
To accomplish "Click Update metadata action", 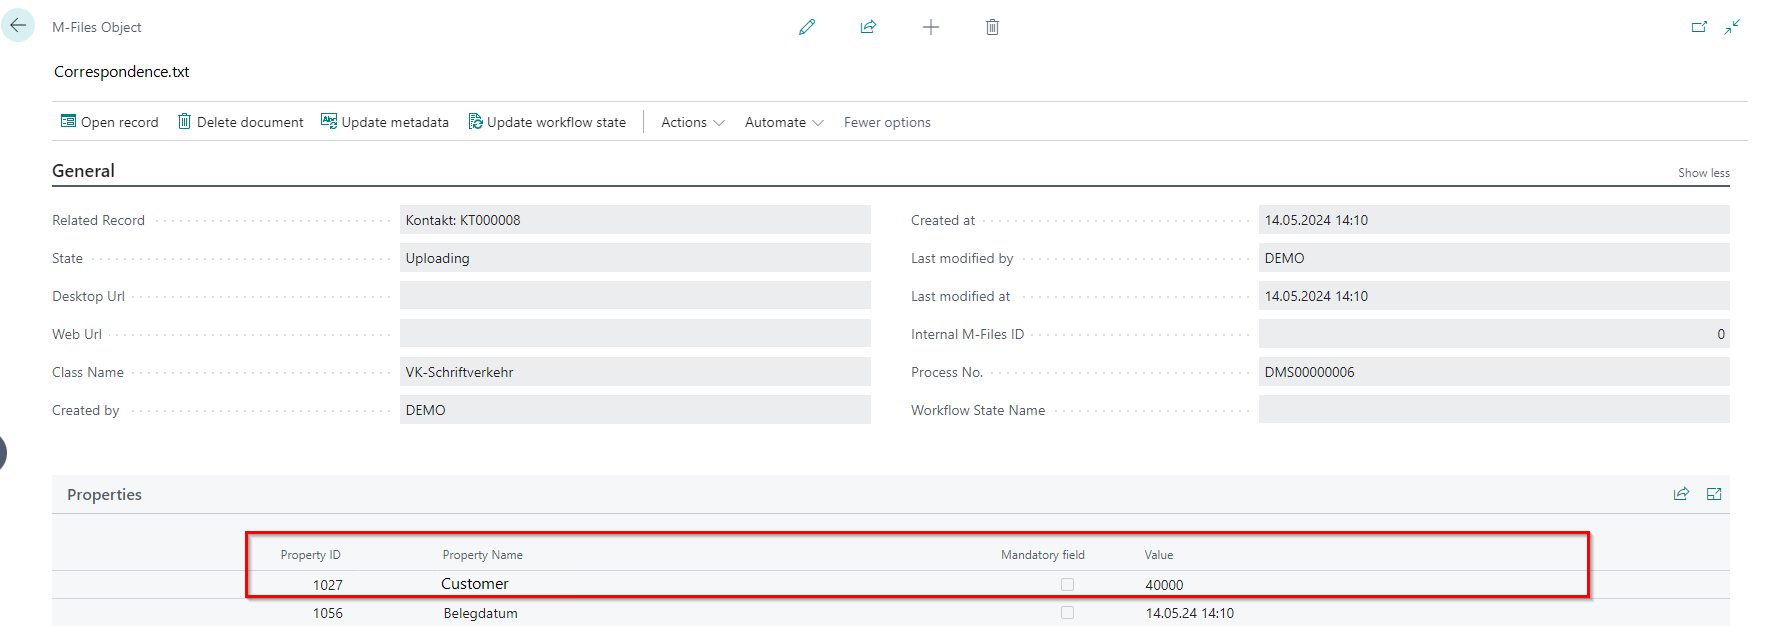I will [x=385, y=122].
